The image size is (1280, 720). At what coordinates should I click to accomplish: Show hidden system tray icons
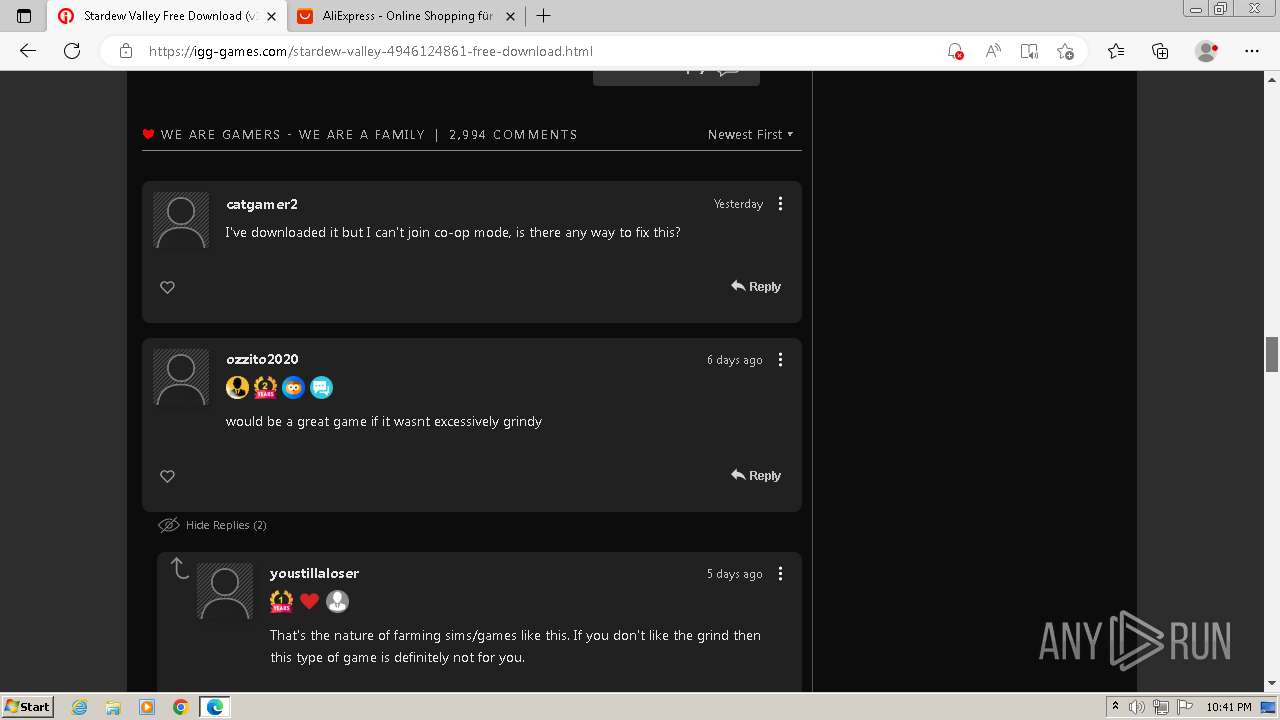click(1115, 707)
